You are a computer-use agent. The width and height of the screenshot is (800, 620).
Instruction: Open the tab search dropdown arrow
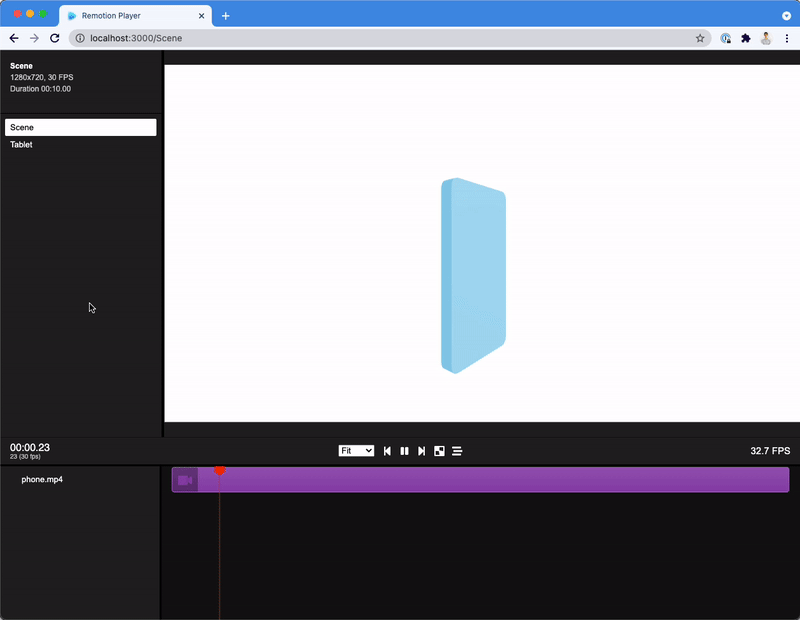point(786,16)
